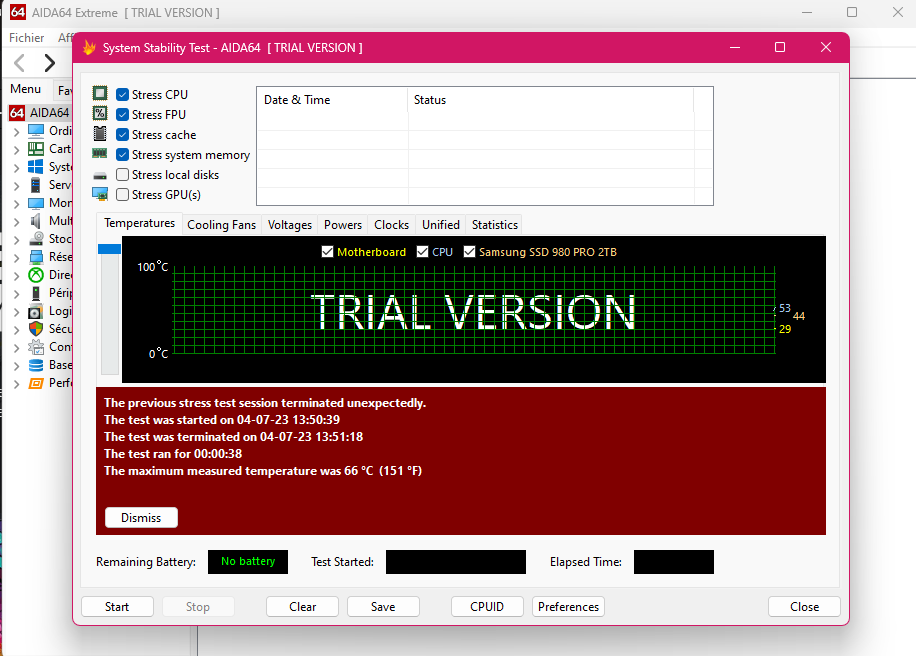Toggle Samsung SSD 980 PRO 2TB checkbox
Screen dimensions: 916x656
(x=469, y=251)
